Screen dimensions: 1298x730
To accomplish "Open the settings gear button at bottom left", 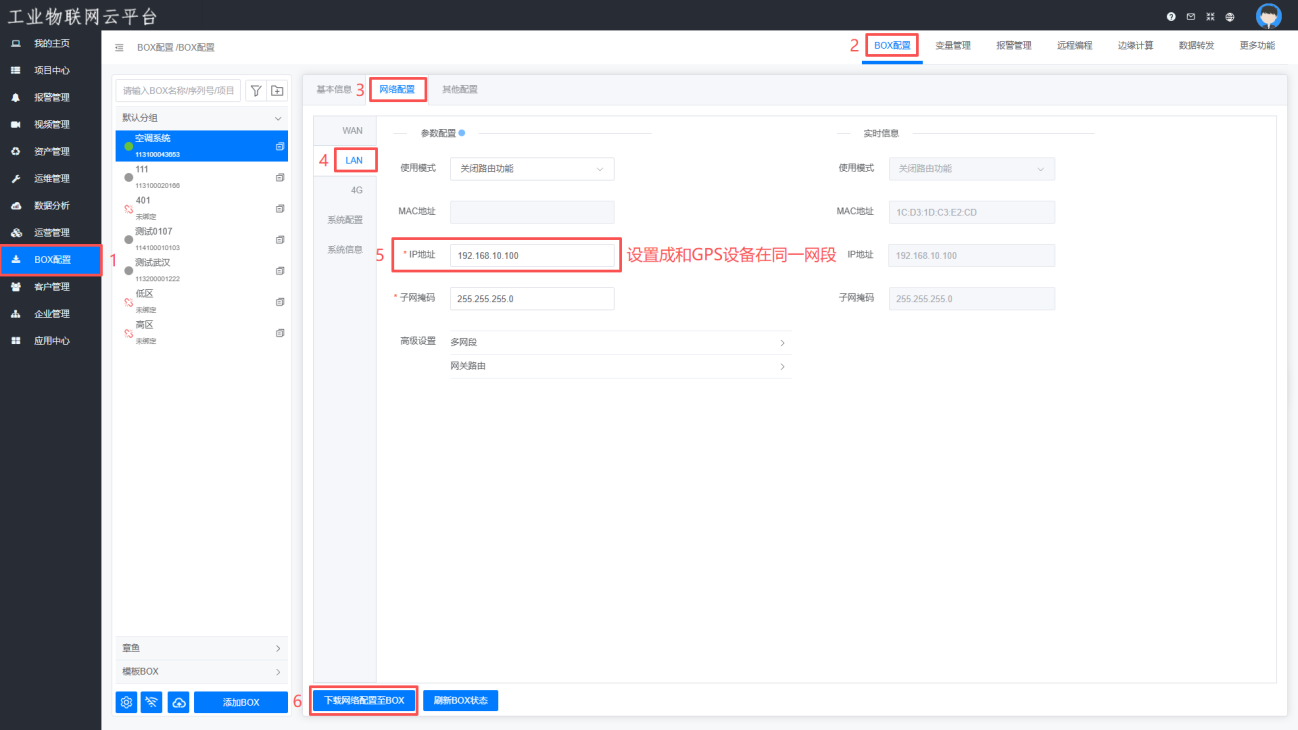I will click(127, 702).
